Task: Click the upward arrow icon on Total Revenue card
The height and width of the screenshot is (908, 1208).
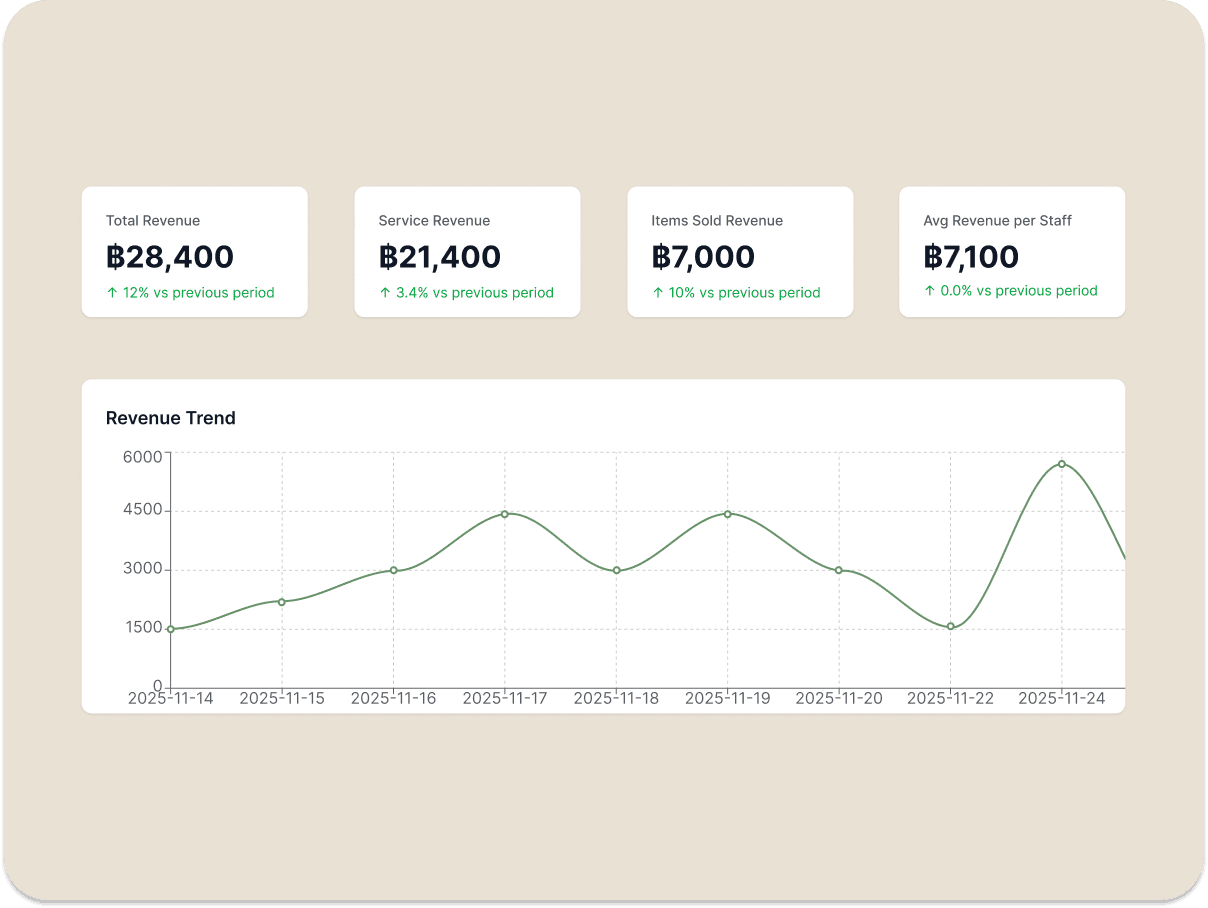Action: (x=111, y=292)
